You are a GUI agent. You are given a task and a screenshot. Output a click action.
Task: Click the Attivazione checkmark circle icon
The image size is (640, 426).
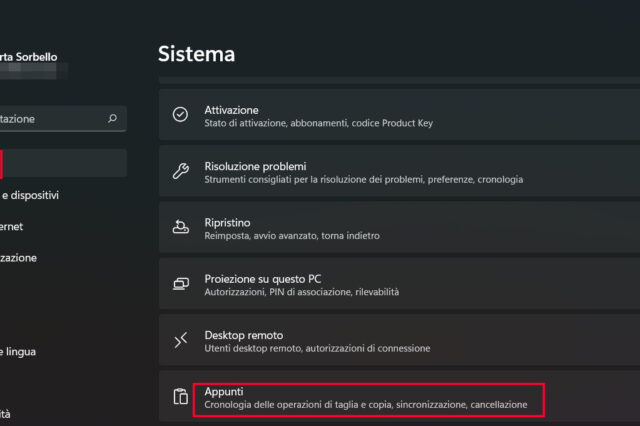tap(180, 115)
